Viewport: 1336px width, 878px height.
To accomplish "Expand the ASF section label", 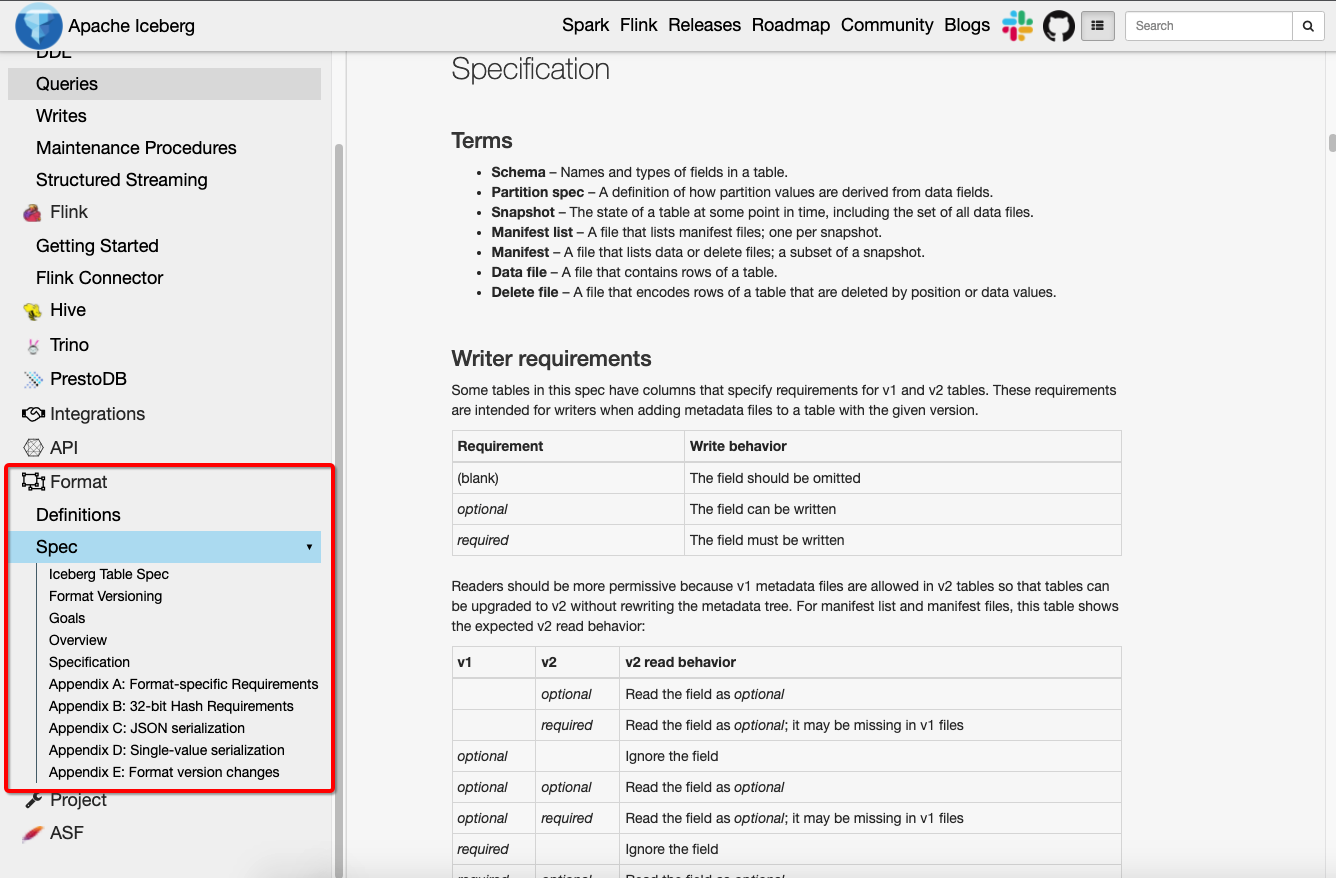I will tap(67, 832).
